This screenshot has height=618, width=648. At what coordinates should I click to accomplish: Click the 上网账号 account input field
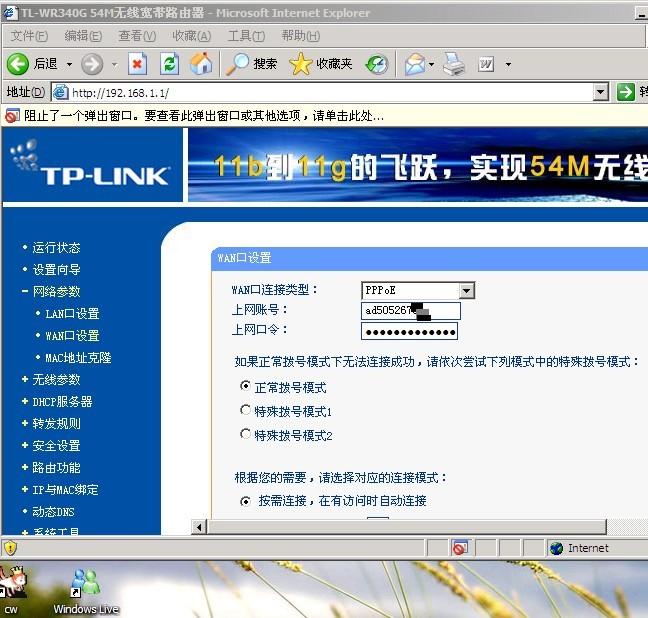(411, 311)
